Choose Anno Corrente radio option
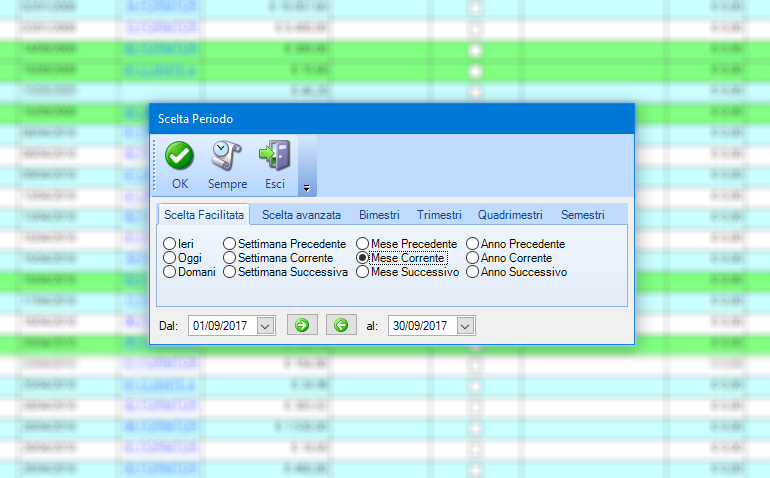The height and width of the screenshot is (478, 770). (473, 258)
